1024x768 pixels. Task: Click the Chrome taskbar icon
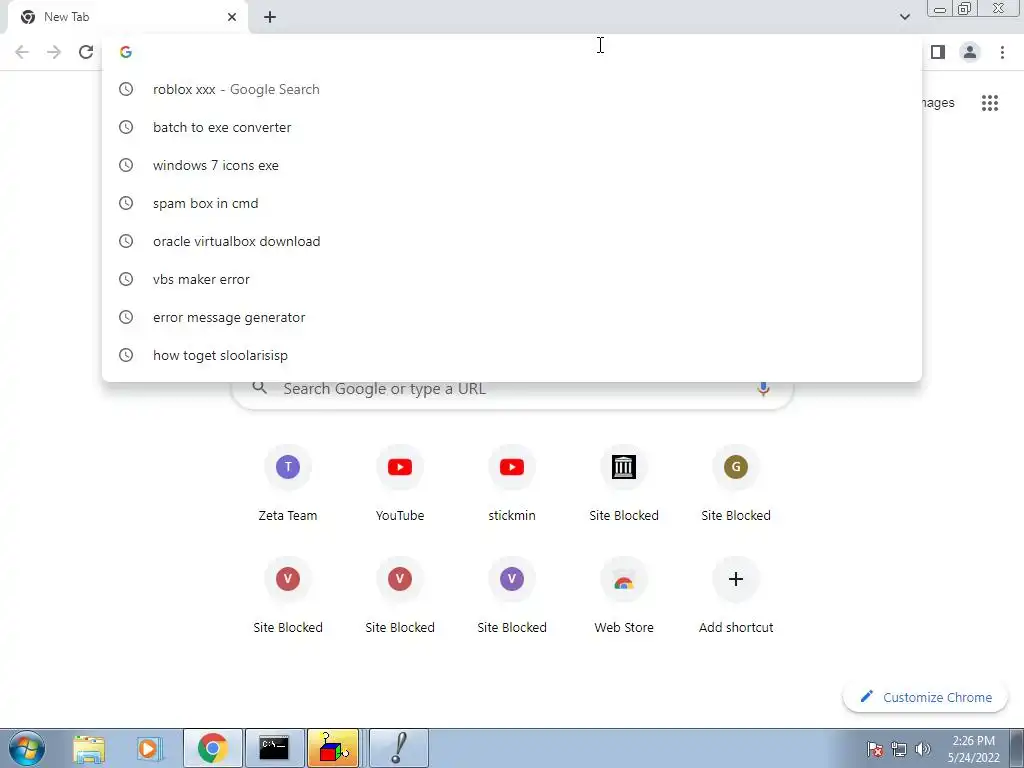[x=213, y=748]
